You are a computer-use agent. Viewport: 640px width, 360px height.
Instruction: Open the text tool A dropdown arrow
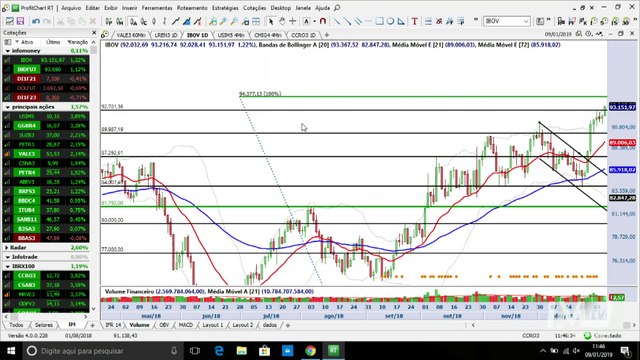pos(314,21)
